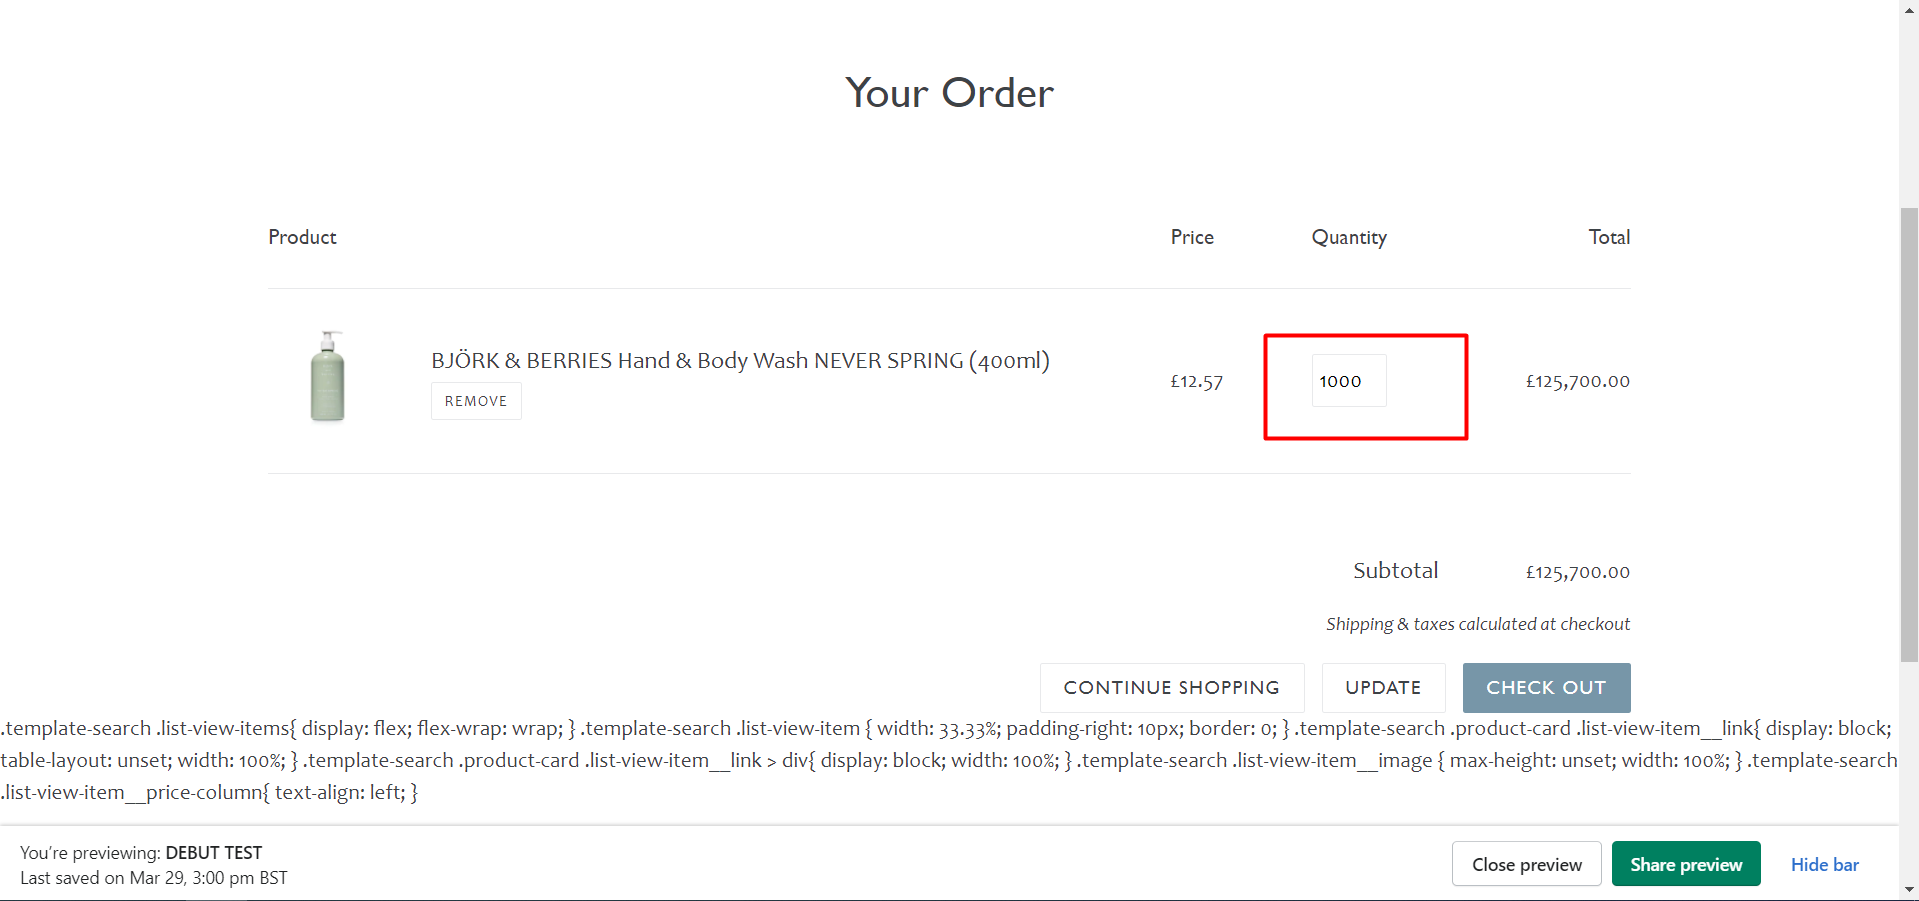Click the Subtotal amount £125,700.00
This screenshot has width=1919, height=901.
pos(1577,572)
